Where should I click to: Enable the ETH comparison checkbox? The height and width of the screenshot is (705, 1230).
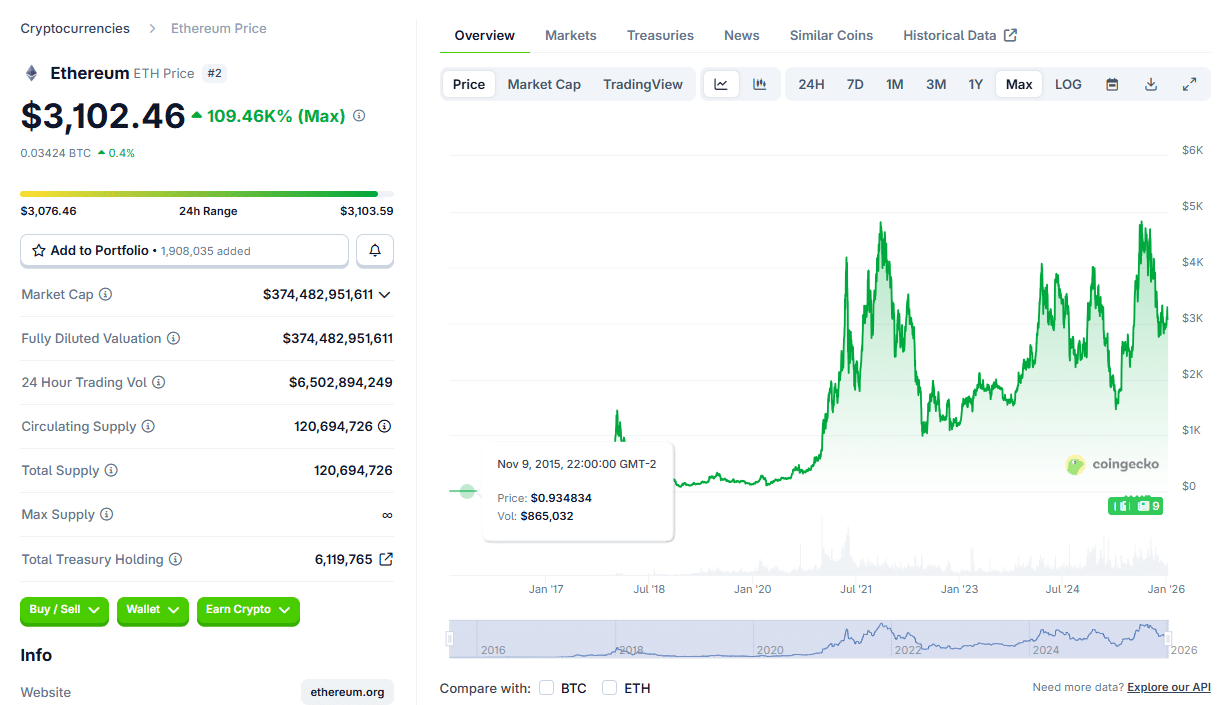(609, 688)
